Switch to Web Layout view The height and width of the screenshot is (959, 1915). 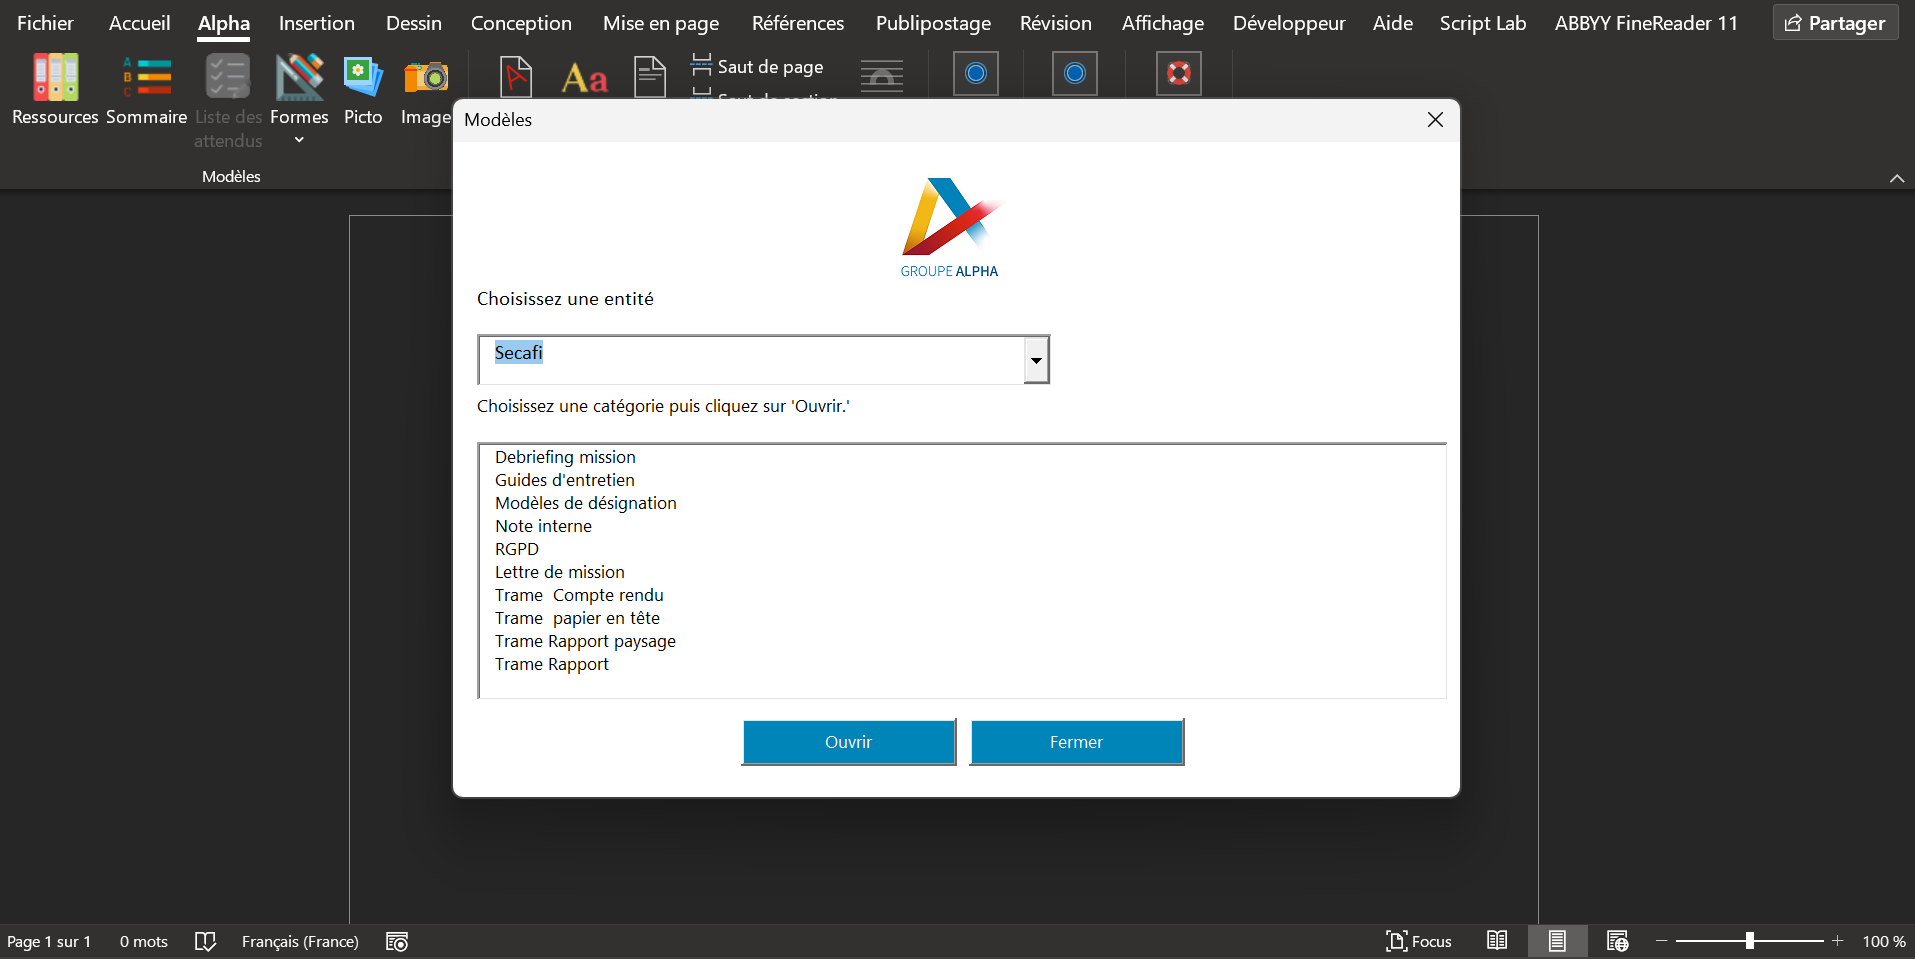pos(1617,942)
